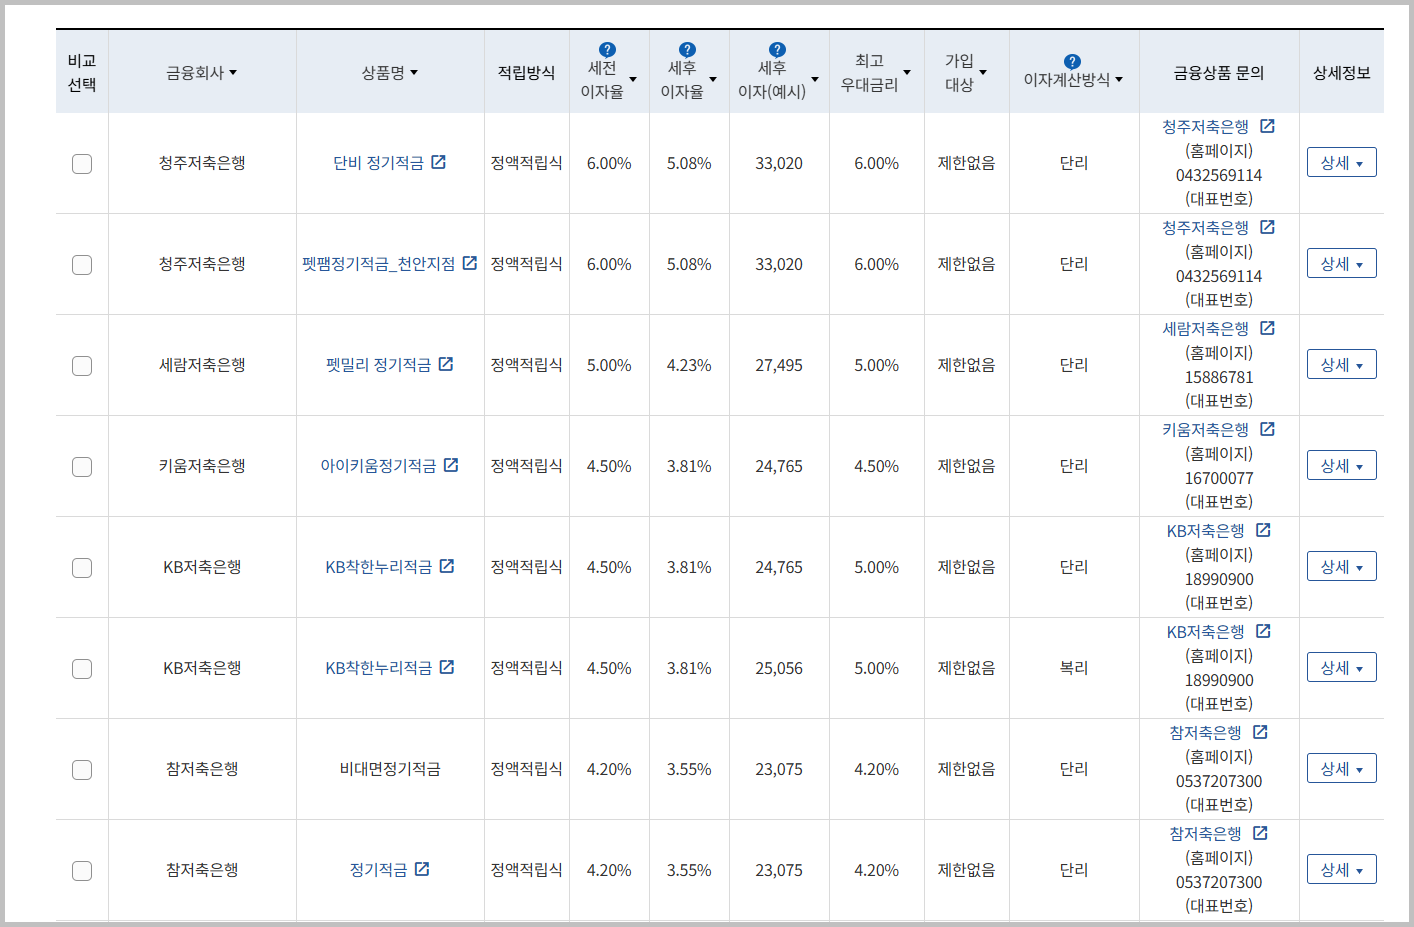Check the KB저축은행 복리 row compare box
1414x927 pixels.
pos(82,669)
